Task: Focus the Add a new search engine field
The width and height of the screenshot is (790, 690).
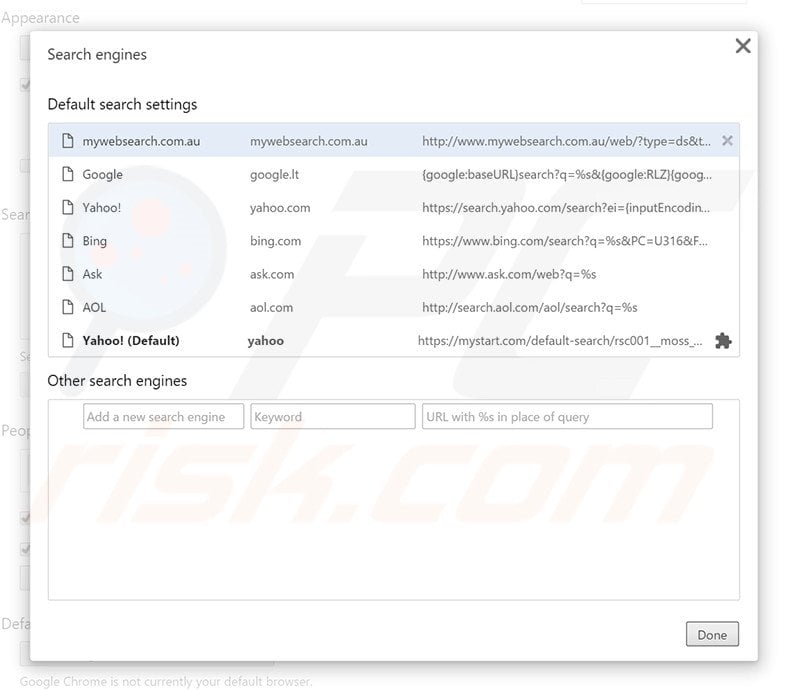Action: [x=163, y=417]
